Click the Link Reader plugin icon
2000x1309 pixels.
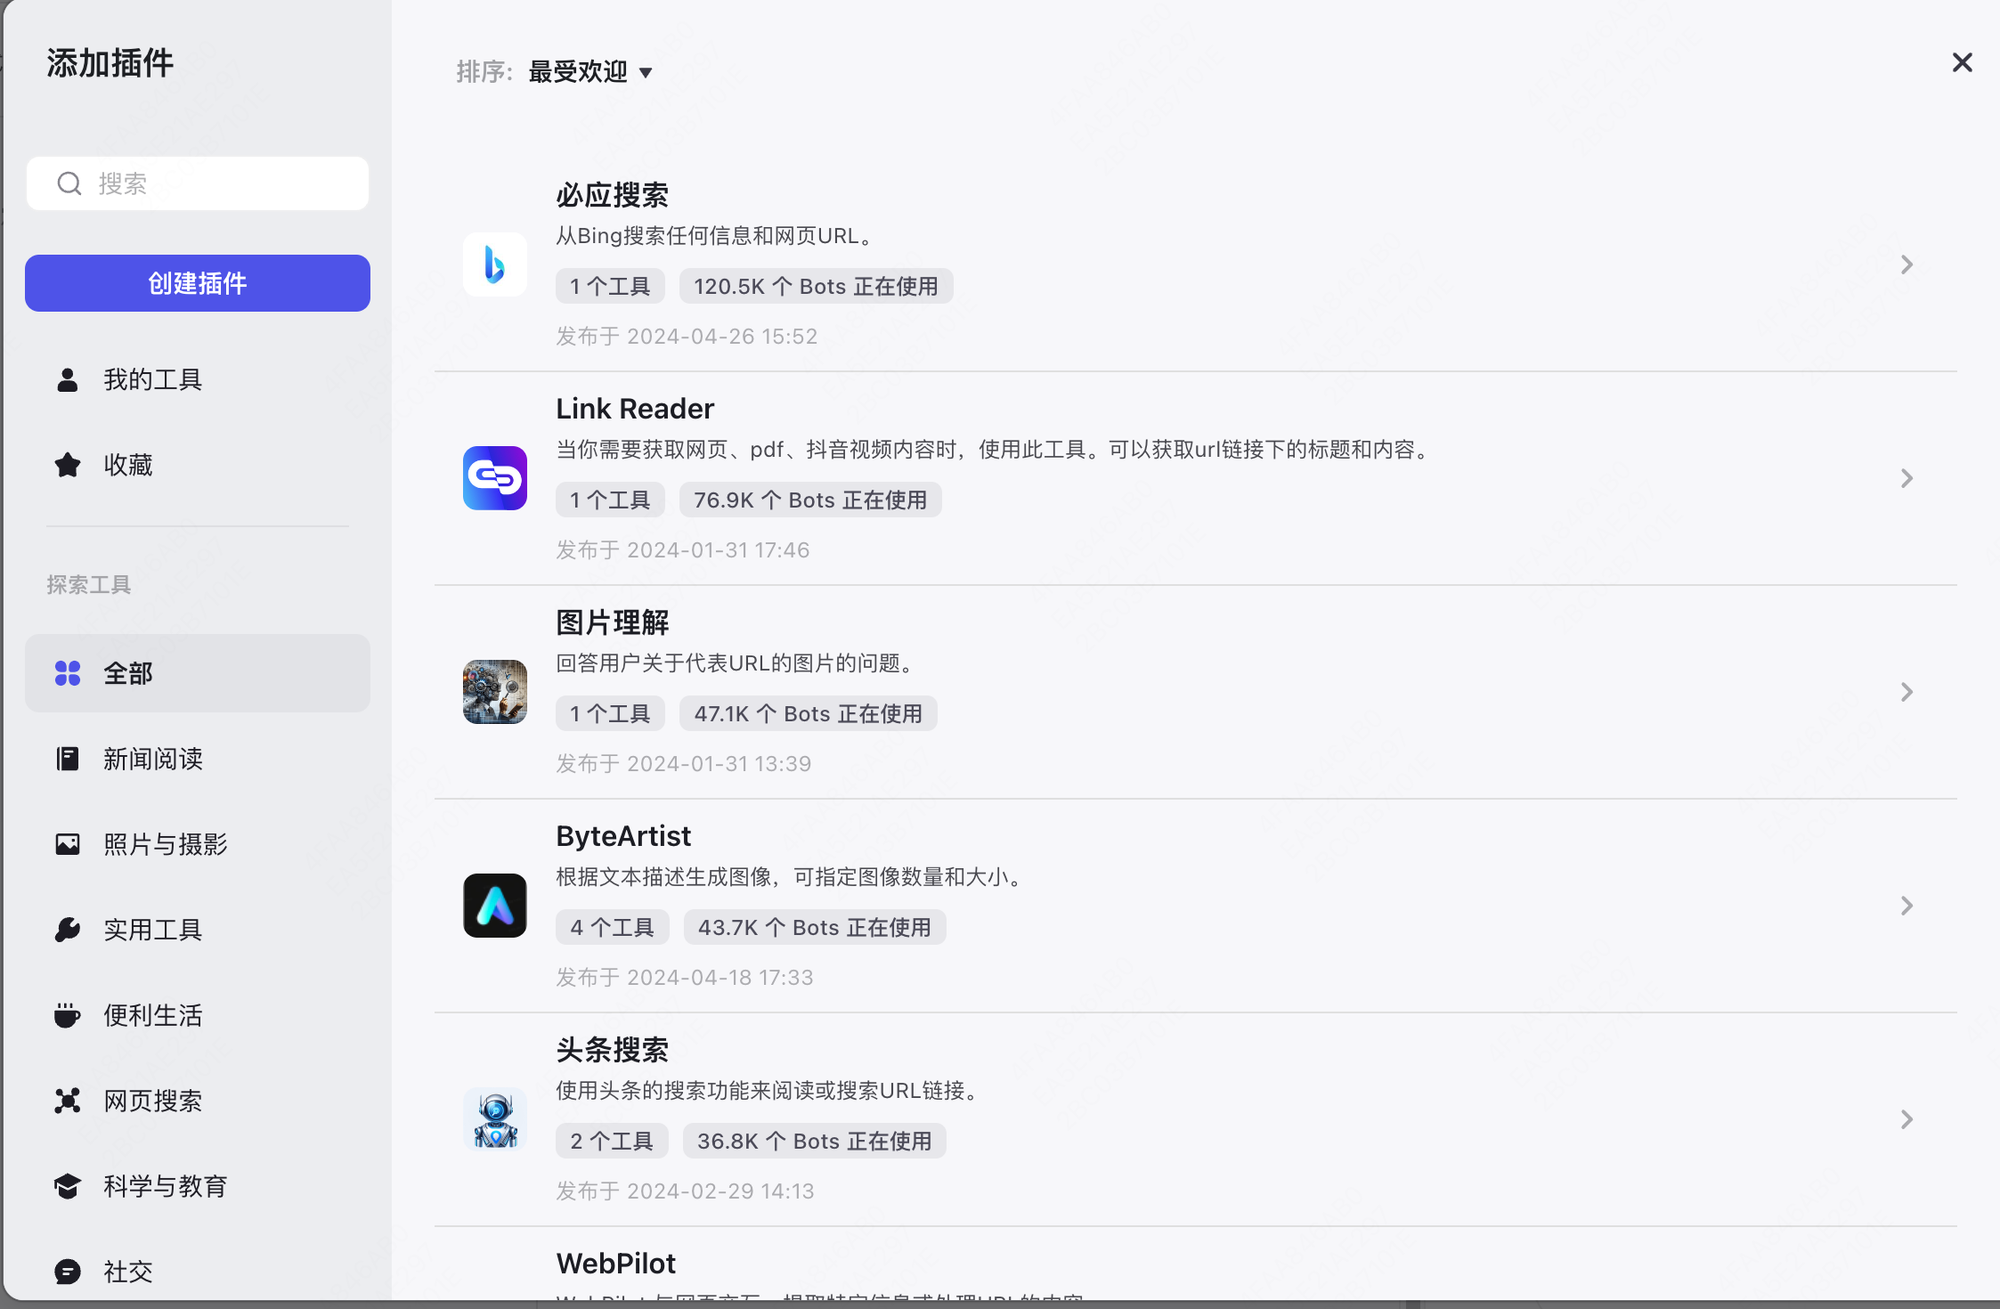pyautogui.click(x=494, y=478)
